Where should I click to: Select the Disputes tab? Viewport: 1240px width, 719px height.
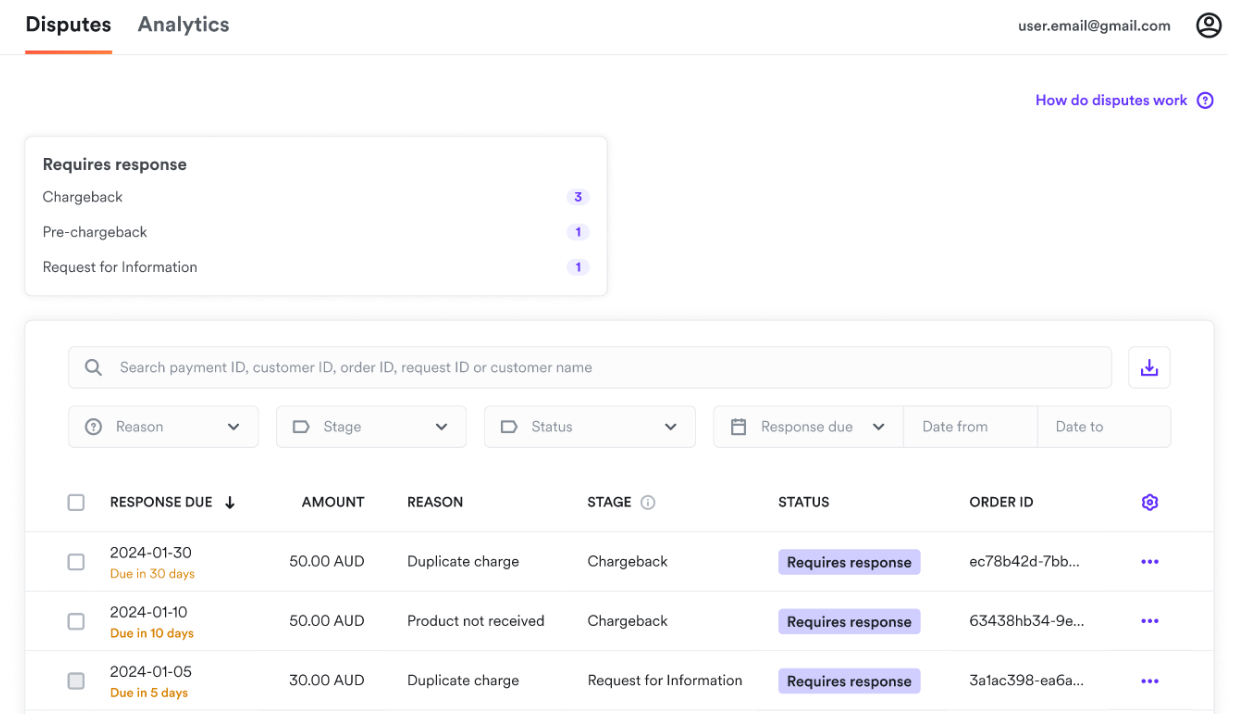tap(68, 24)
